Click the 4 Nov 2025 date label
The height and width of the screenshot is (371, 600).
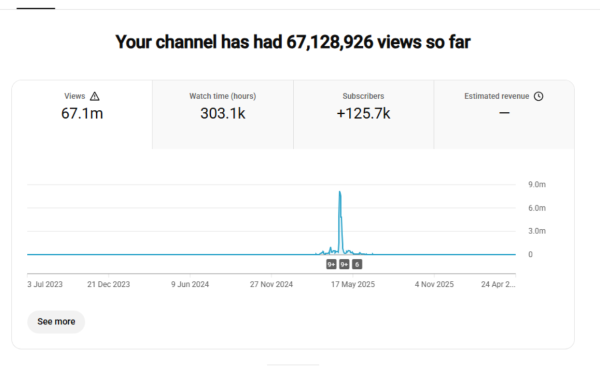434,284
